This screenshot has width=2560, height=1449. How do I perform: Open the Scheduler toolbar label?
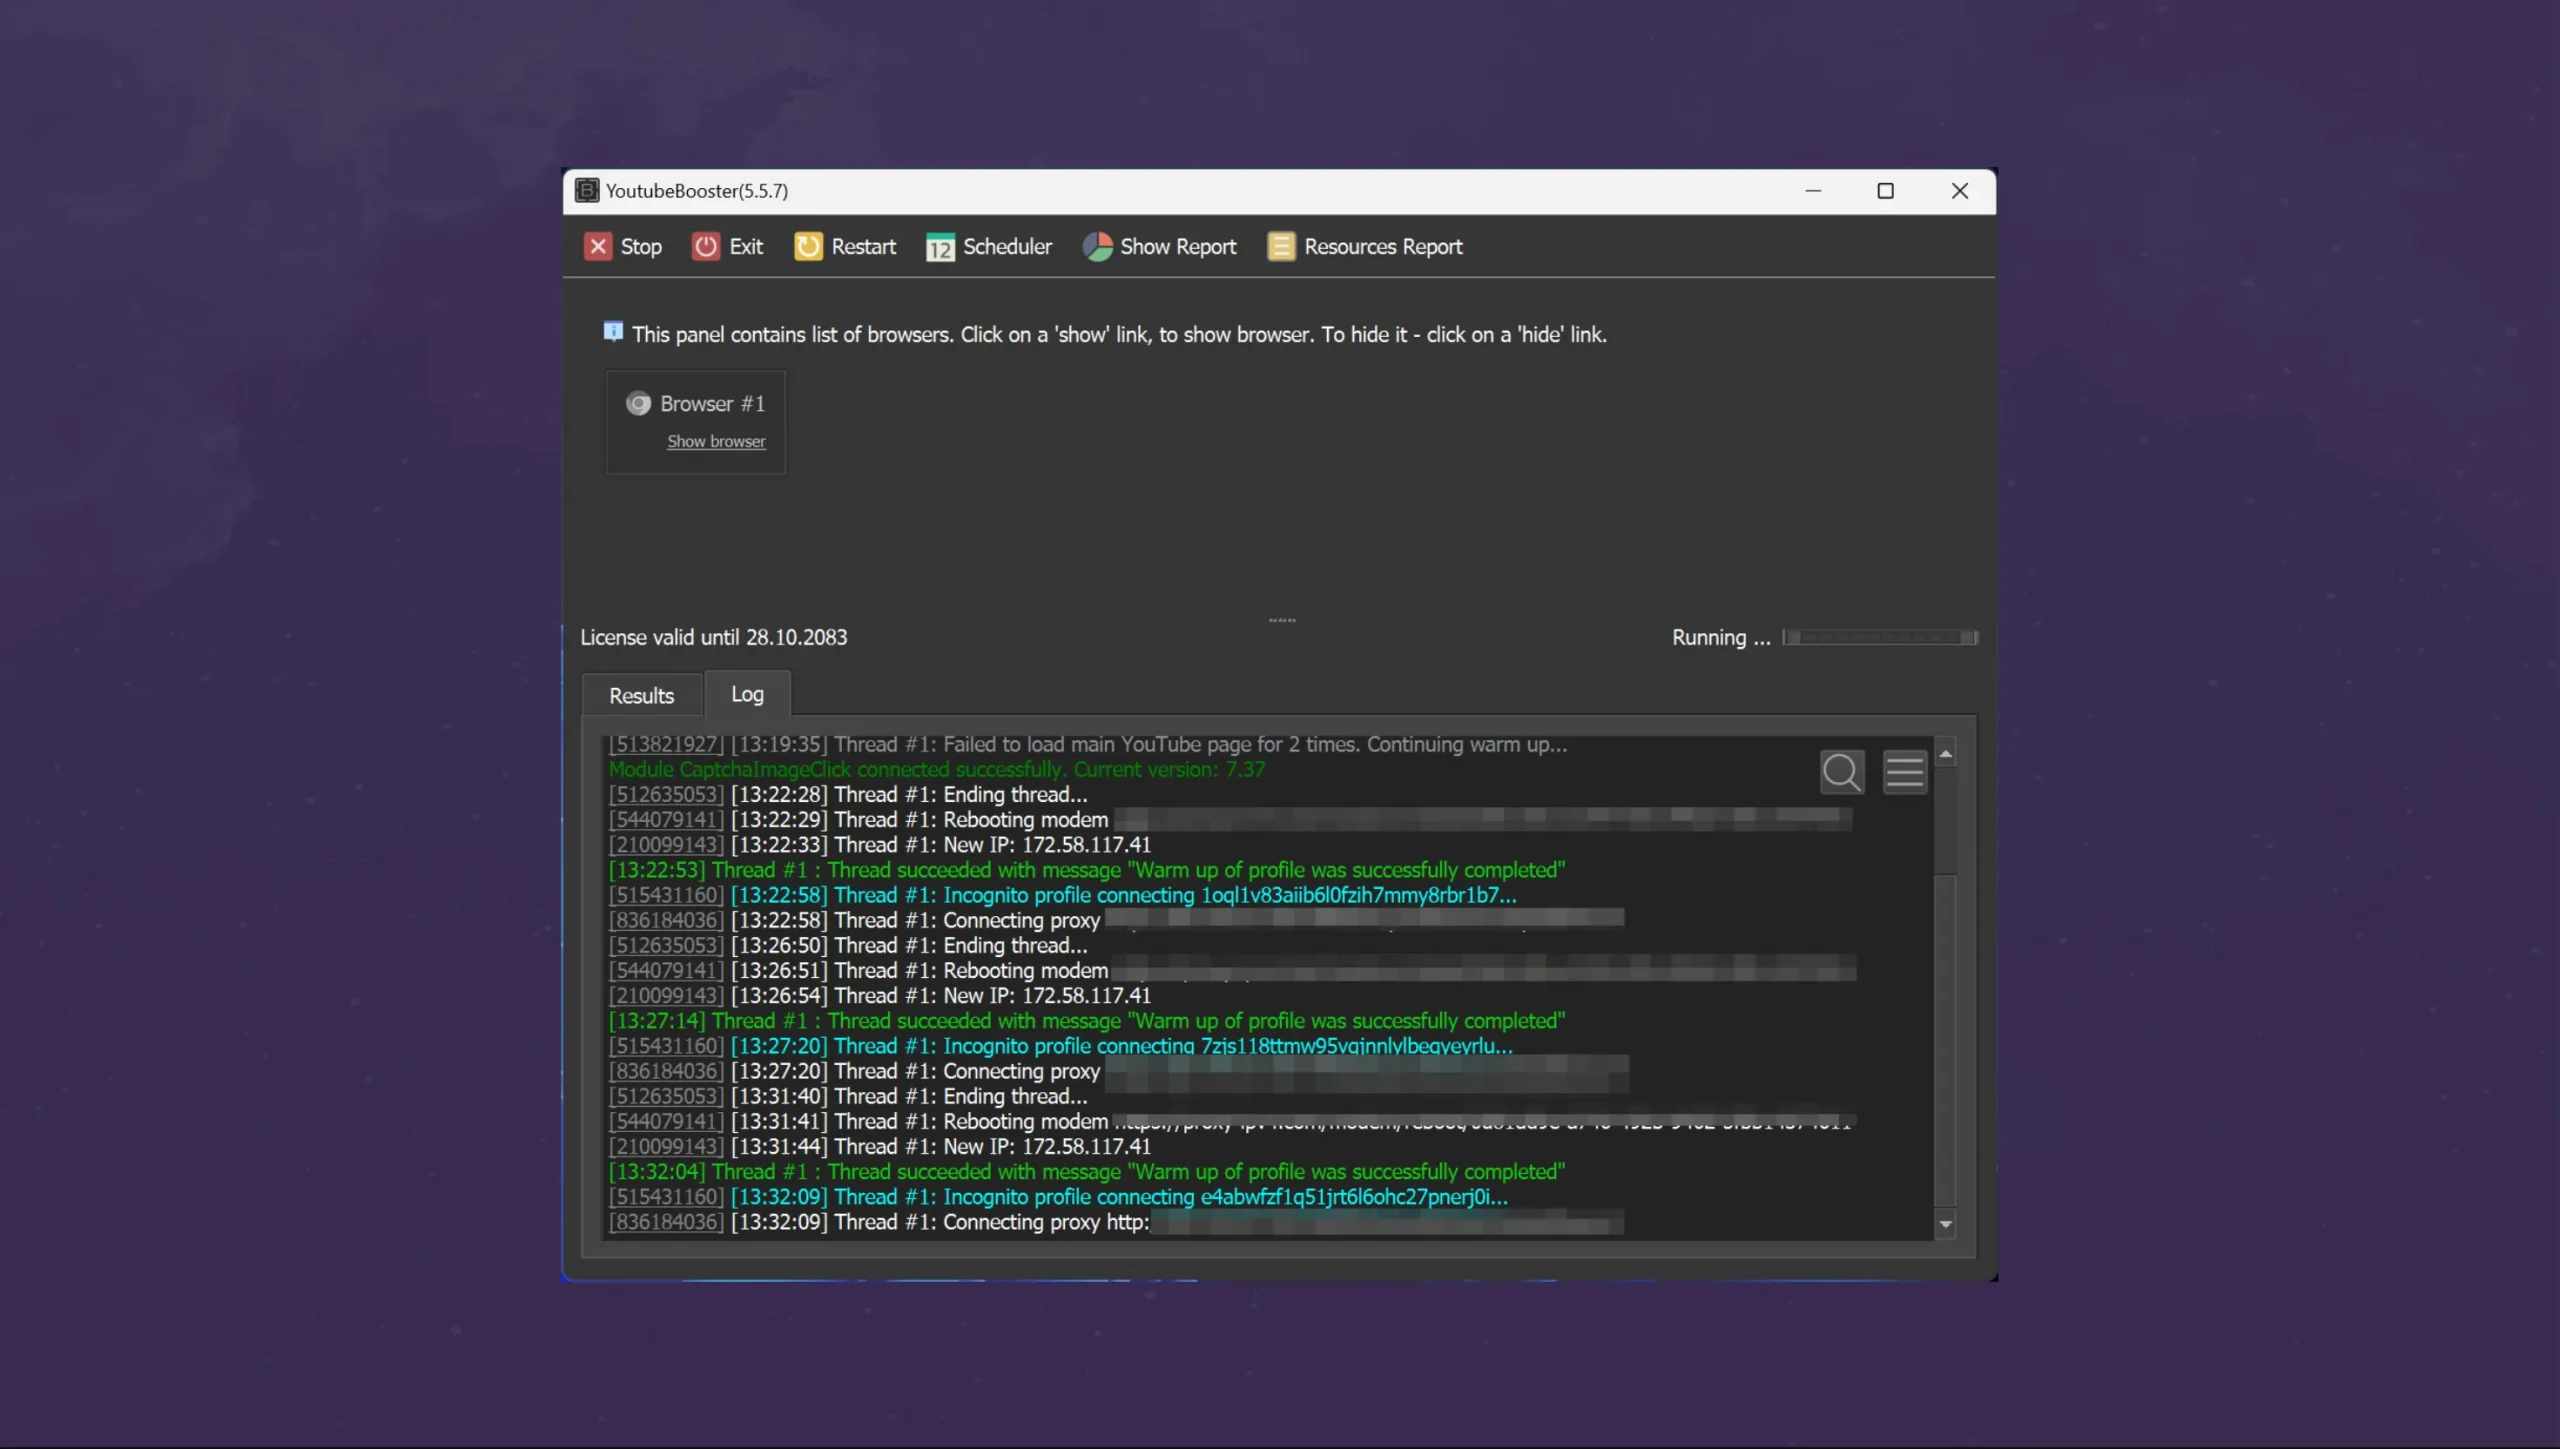coord(1007,247)
